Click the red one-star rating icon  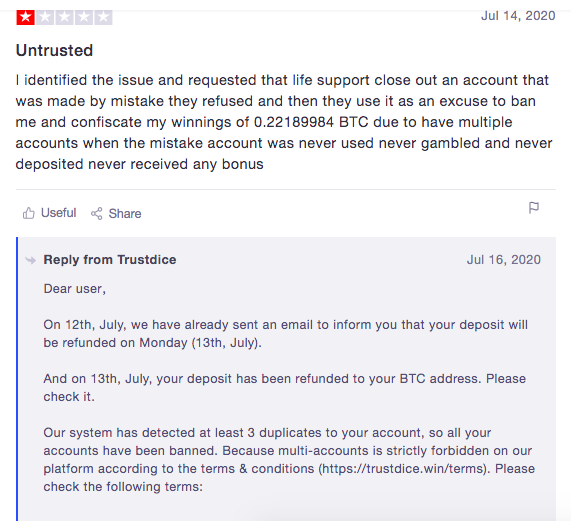(x=25, y=17)
